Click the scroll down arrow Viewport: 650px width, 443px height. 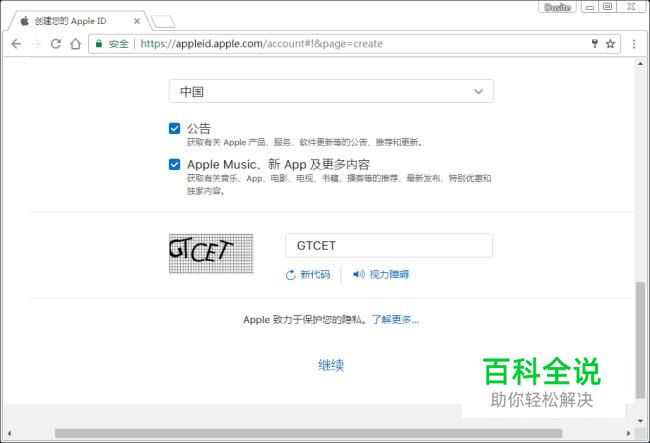pos(640,421)
